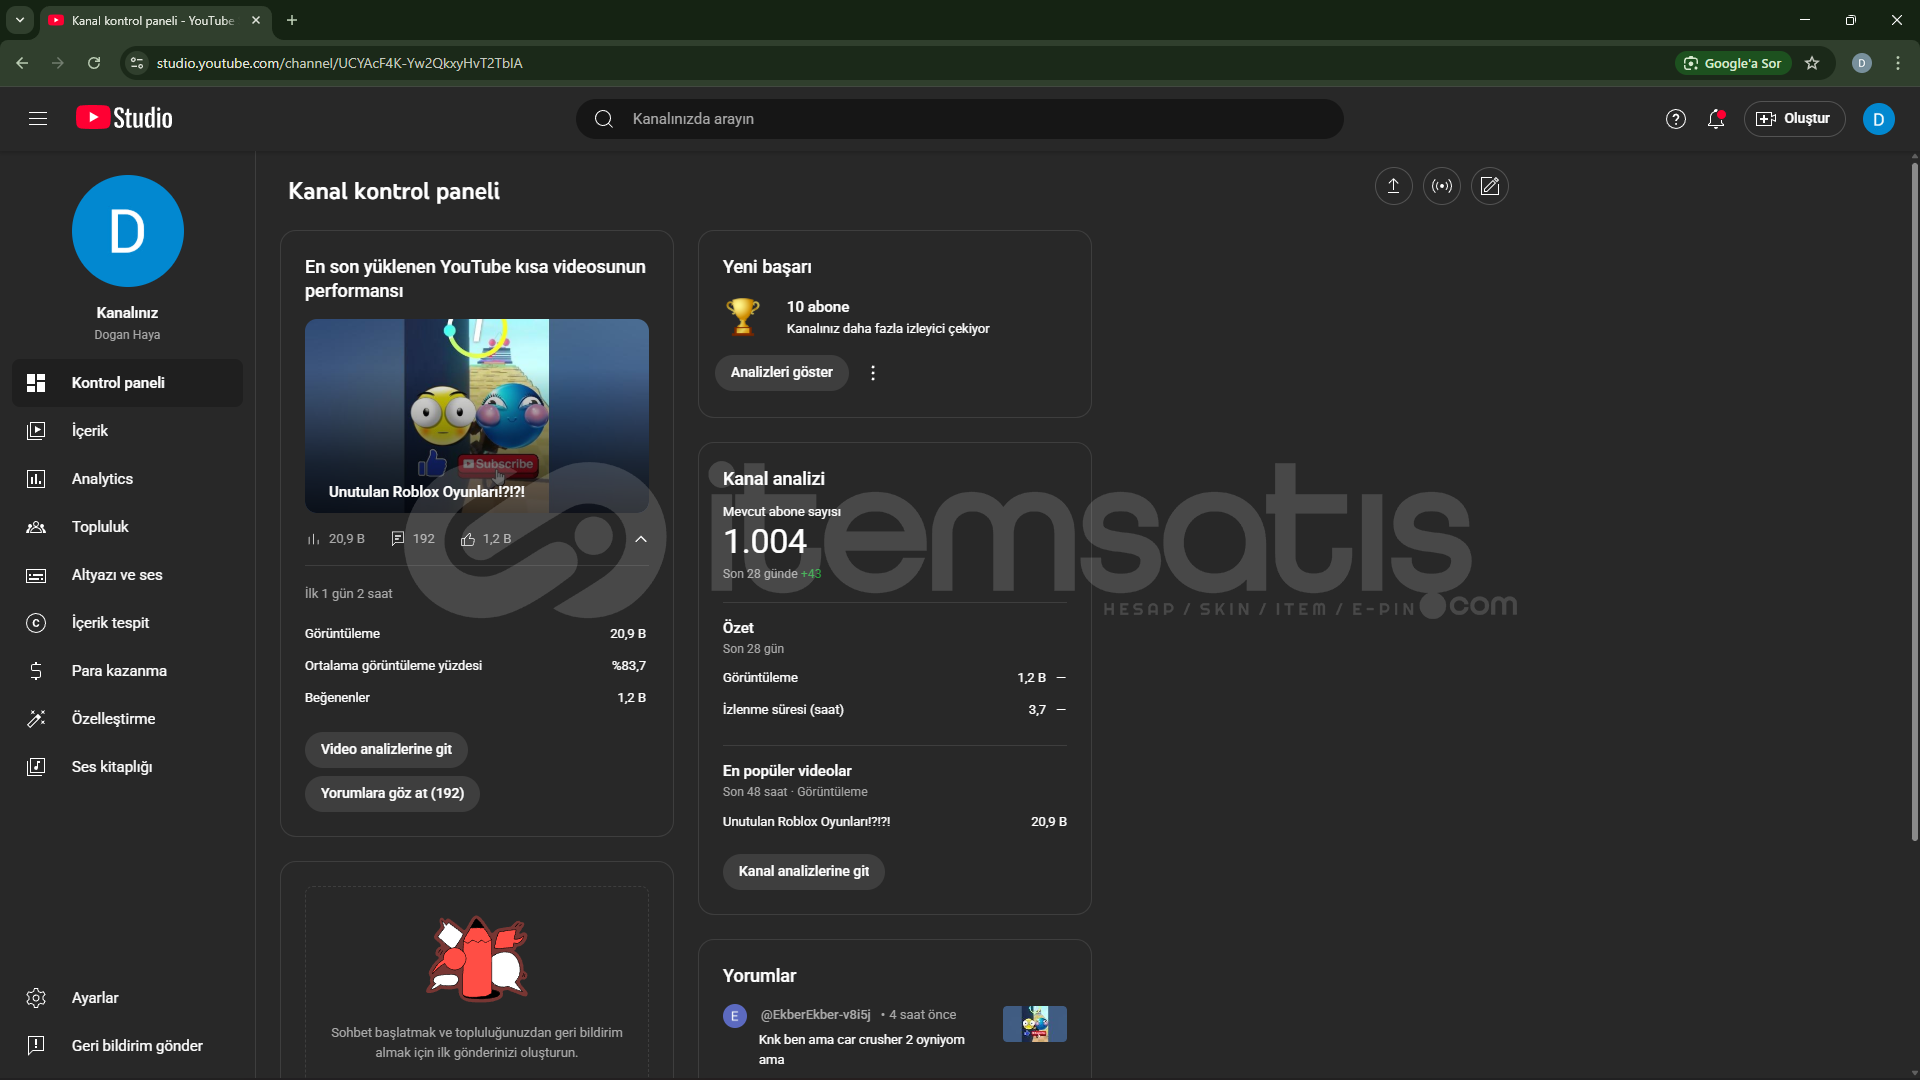
Task: Click the upload videos icon
Action: [x=1393, y=186]
